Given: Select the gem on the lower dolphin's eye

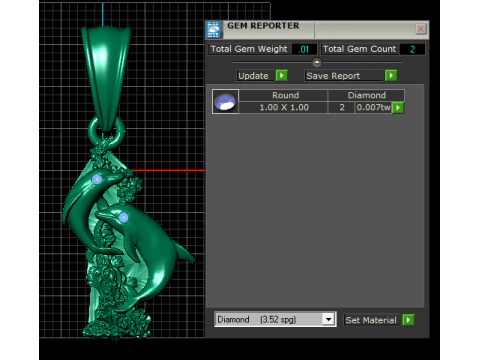Looking at the screenshot, I should (x=123, y=217).
